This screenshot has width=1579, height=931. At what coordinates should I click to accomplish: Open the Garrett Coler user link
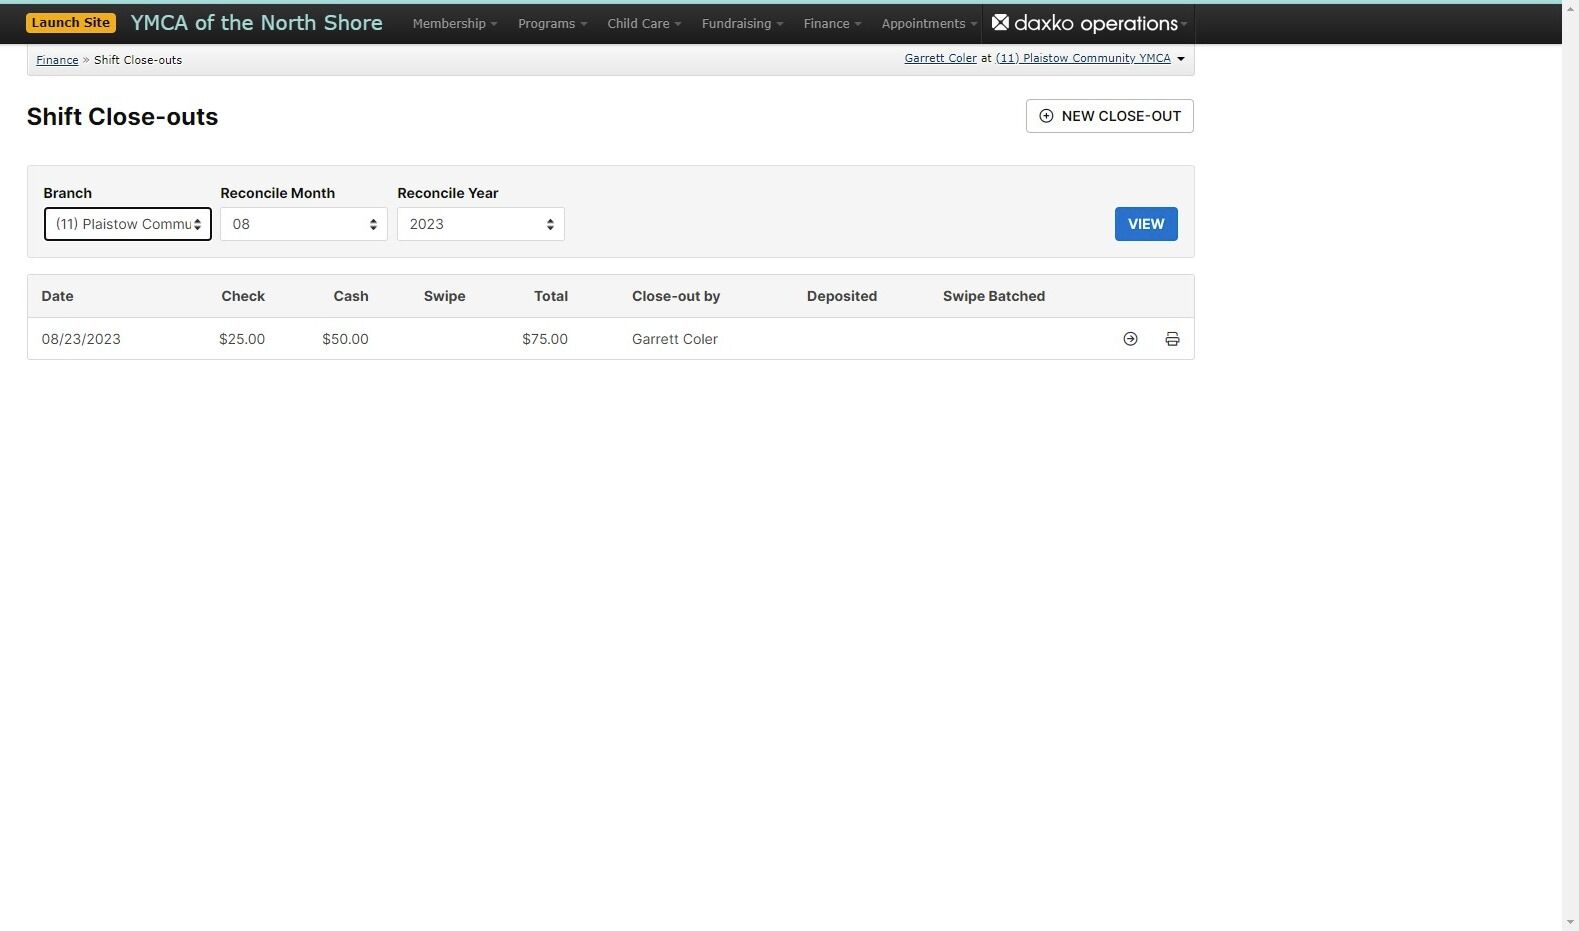pyautogui.click(x=940, y=58)
